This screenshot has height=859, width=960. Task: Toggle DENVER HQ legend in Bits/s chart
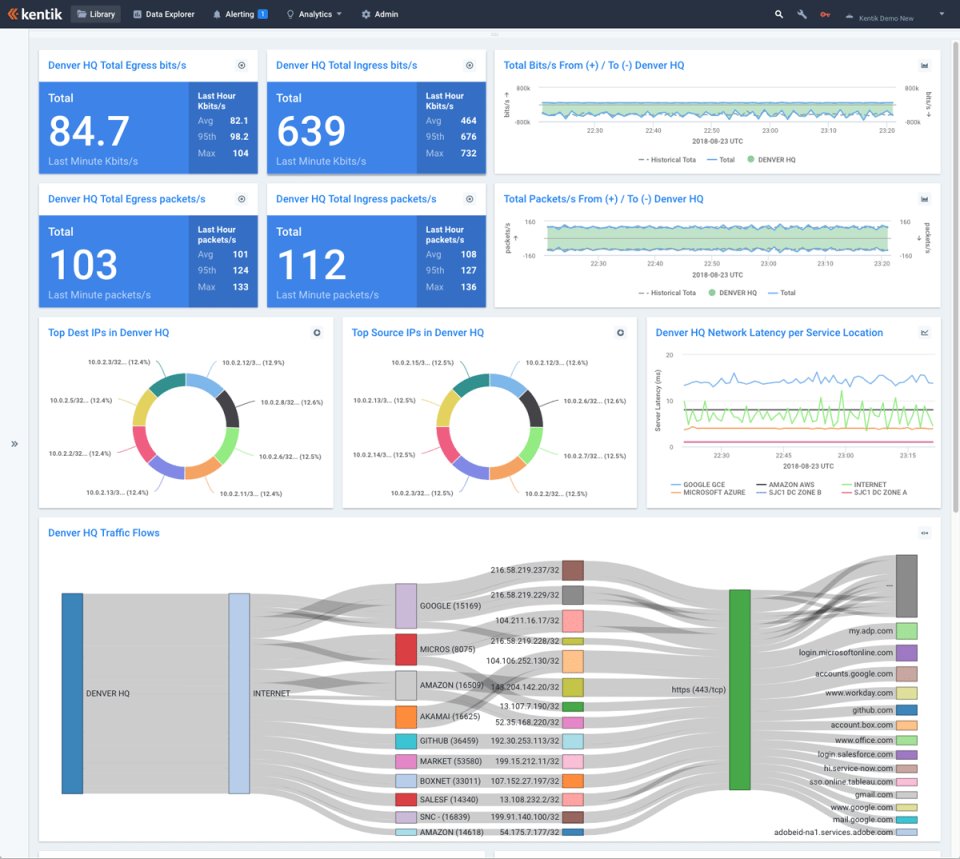771,160
